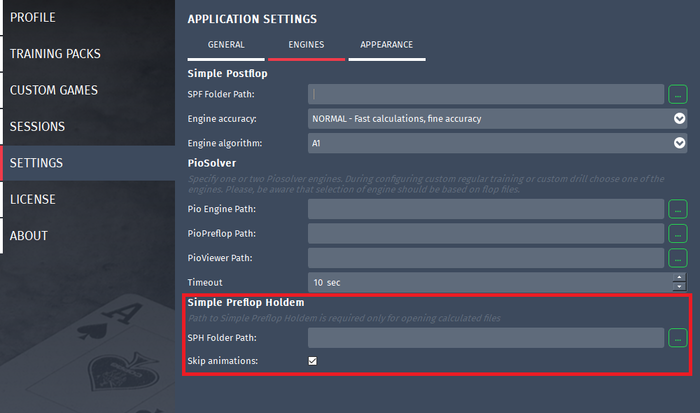
Task: Click the SPF Folder Path text field
Action: (486, 94)
